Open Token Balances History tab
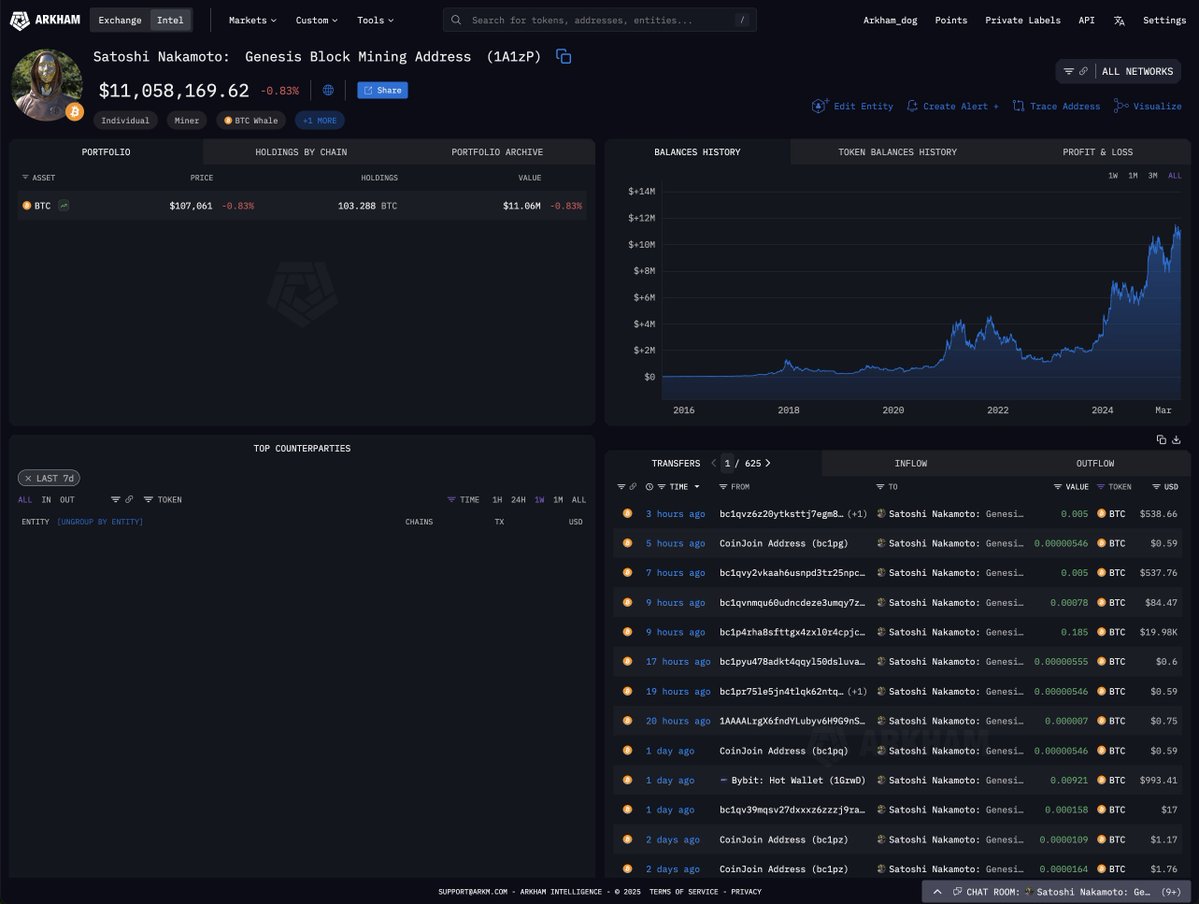The width and height of the screenshot is (1199, 904). pyautogui.click(x=897, y=152)
